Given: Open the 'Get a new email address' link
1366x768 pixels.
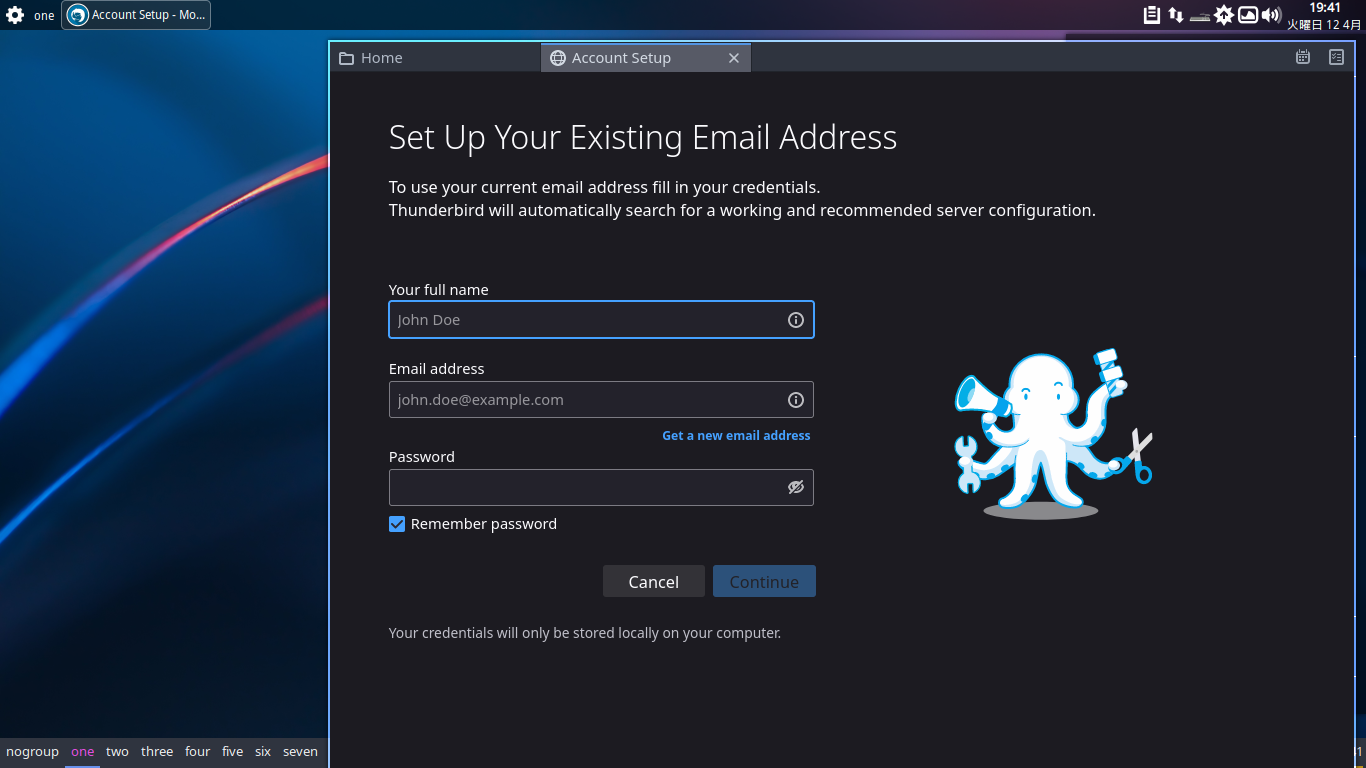Looking at the screenshot, I should click(736, 436).
